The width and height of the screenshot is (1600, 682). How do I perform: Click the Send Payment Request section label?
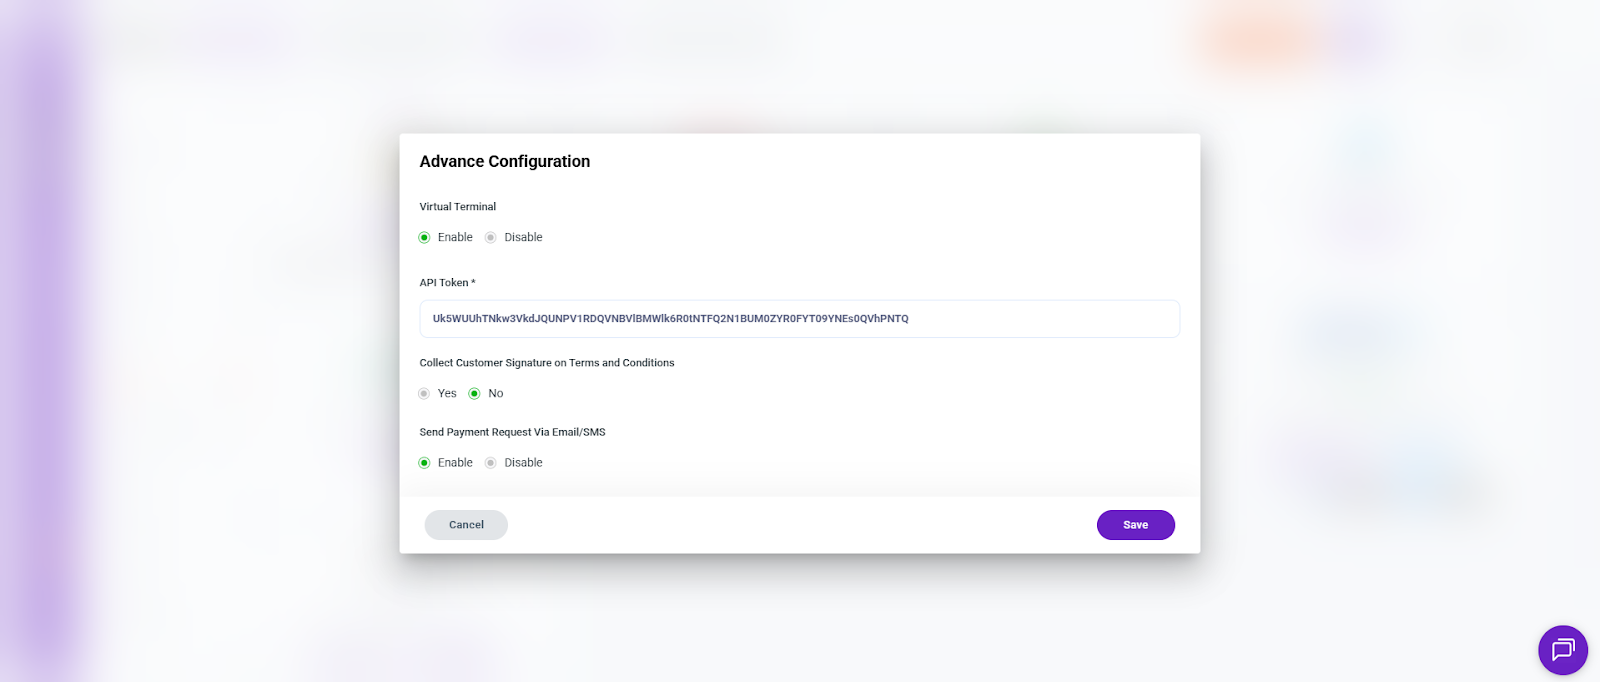click(512, 432)
